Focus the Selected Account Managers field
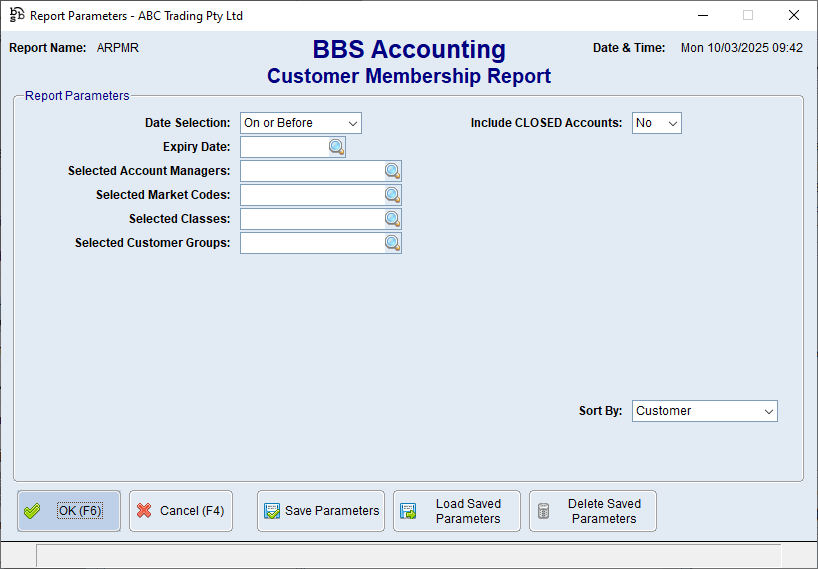This screenshot has width=818, height=569. 312,171
